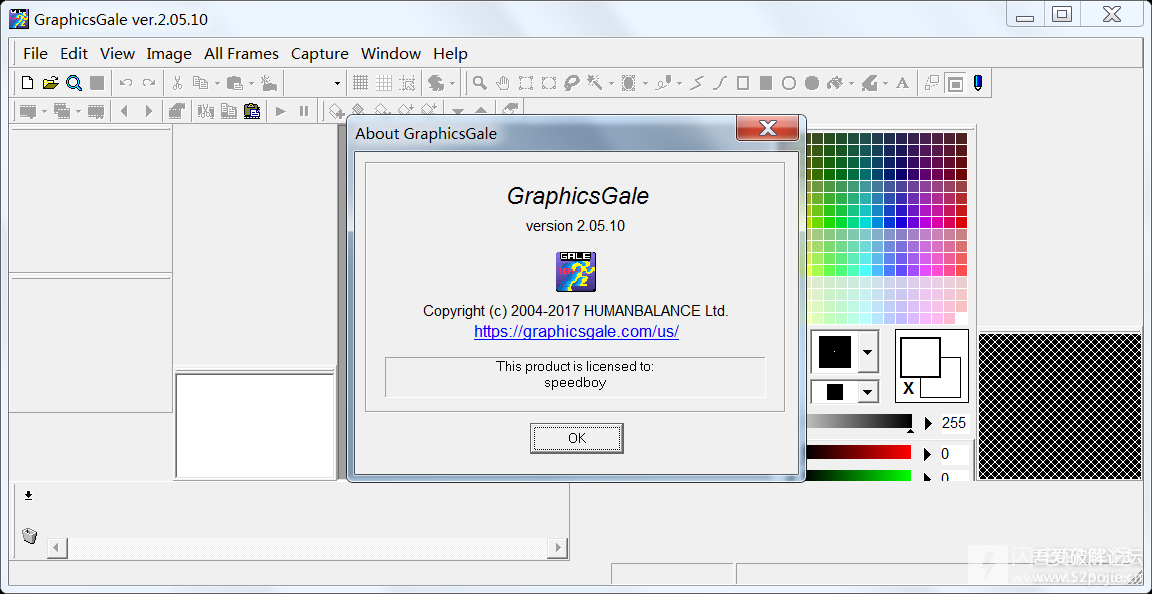The image size is (1152, 594).
Task: Open the large pen shape dropdown
Action: [868, 352]
